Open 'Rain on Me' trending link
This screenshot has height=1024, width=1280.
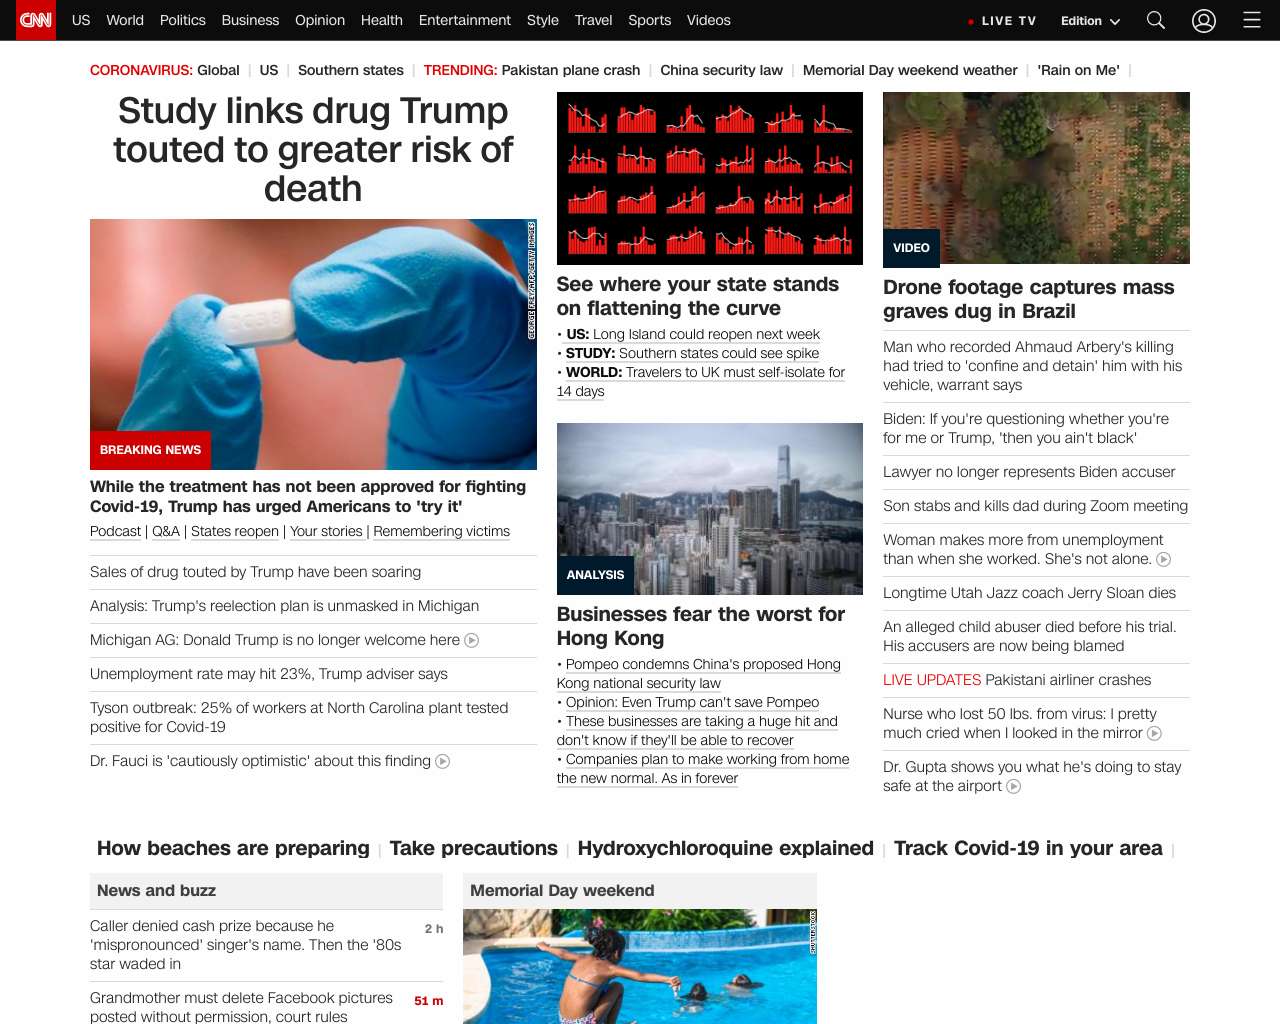pyautogui.click(x=1079, y=70)
